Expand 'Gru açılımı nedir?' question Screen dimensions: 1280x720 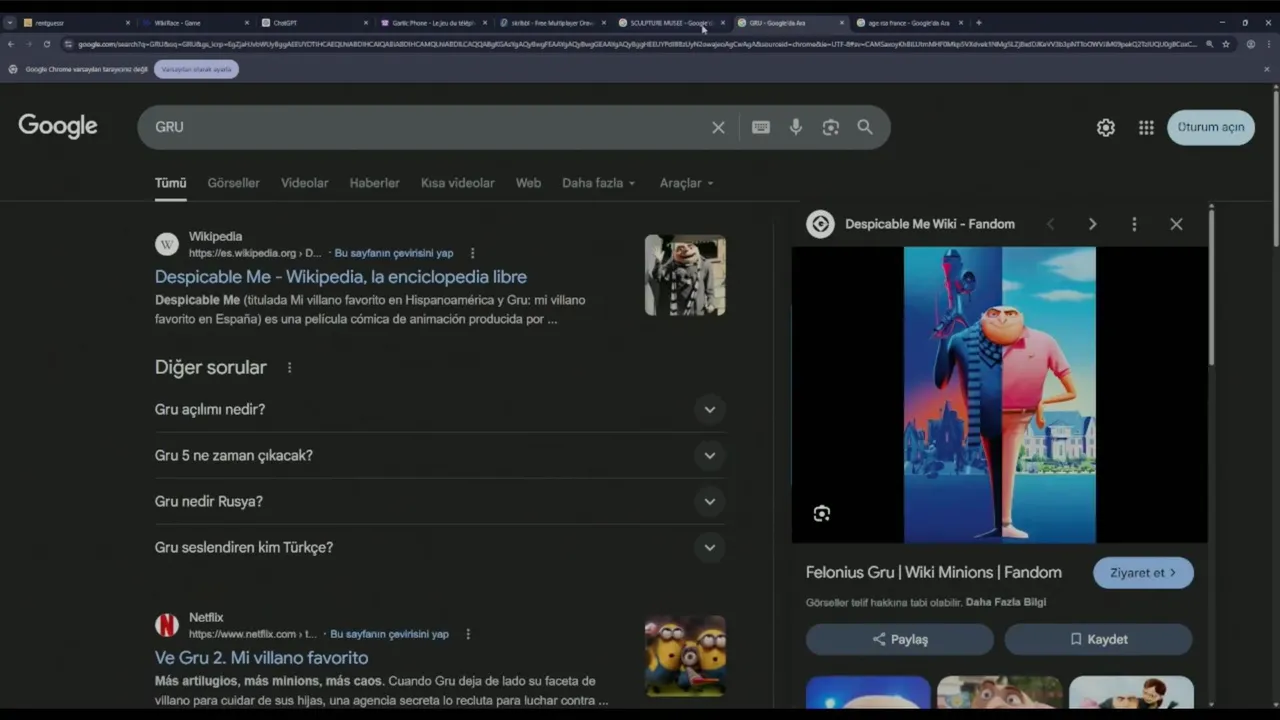coord(440,409)
